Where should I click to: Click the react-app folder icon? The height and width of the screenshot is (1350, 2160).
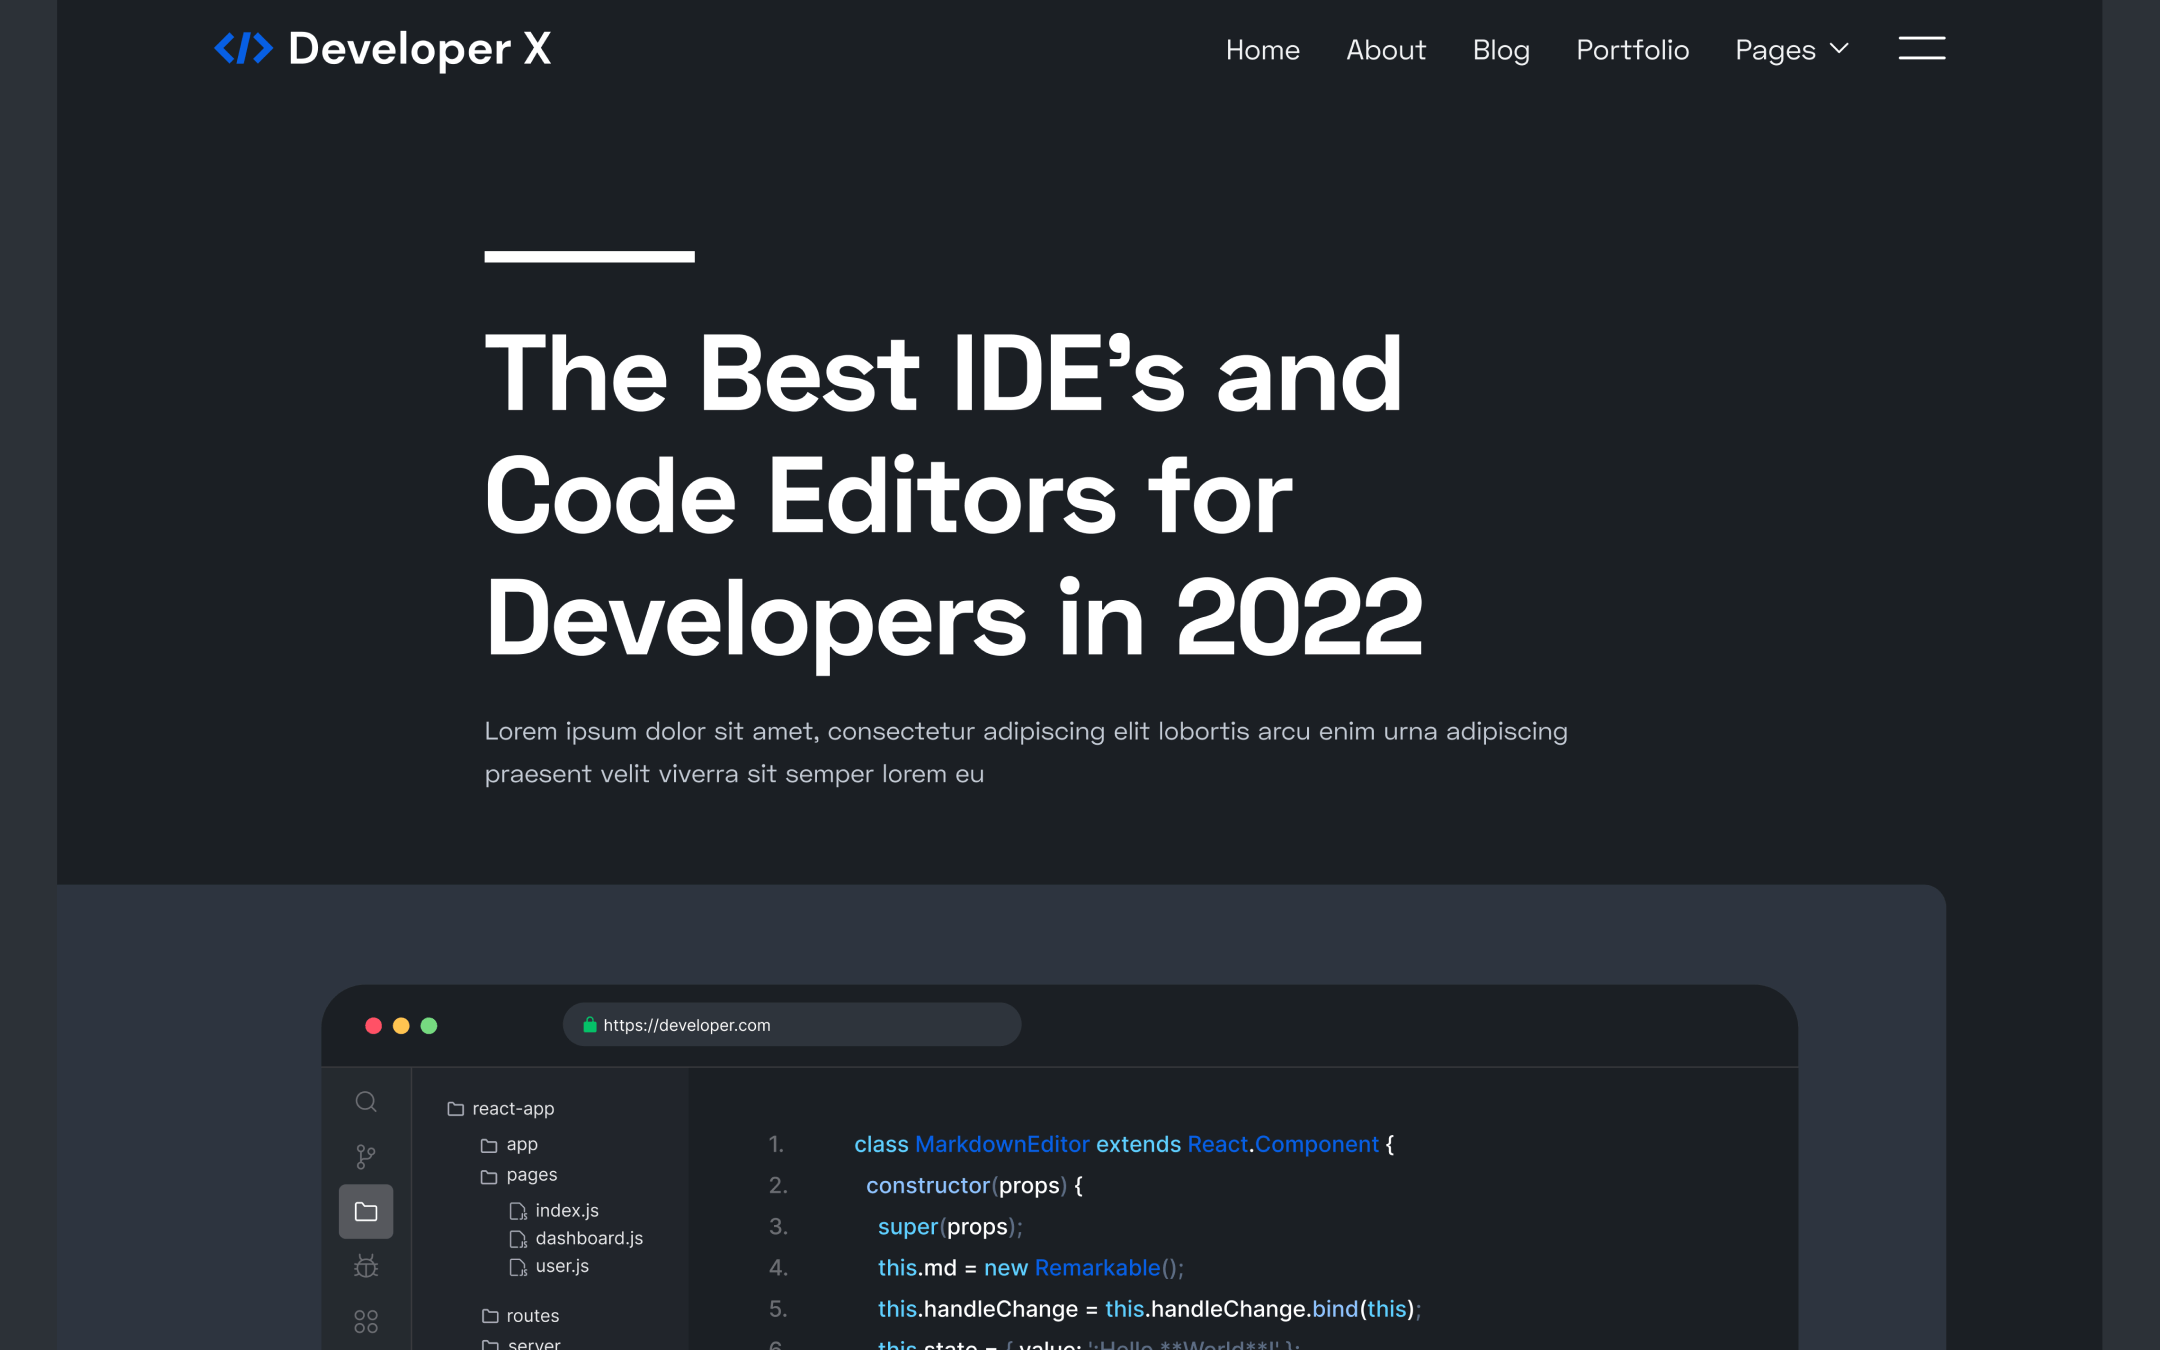tap(455, 1109)
